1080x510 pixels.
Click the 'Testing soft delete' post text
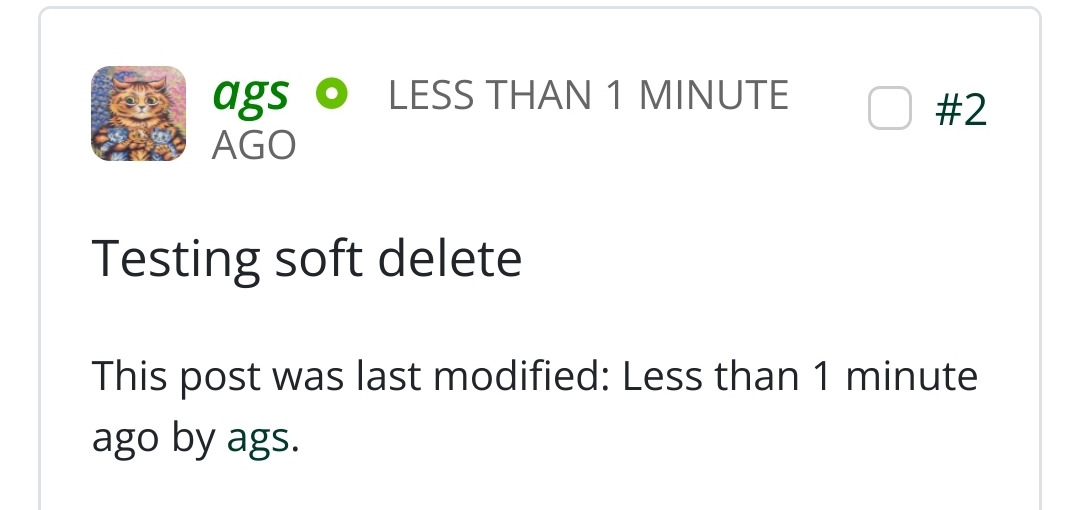[x=307, y=259]
